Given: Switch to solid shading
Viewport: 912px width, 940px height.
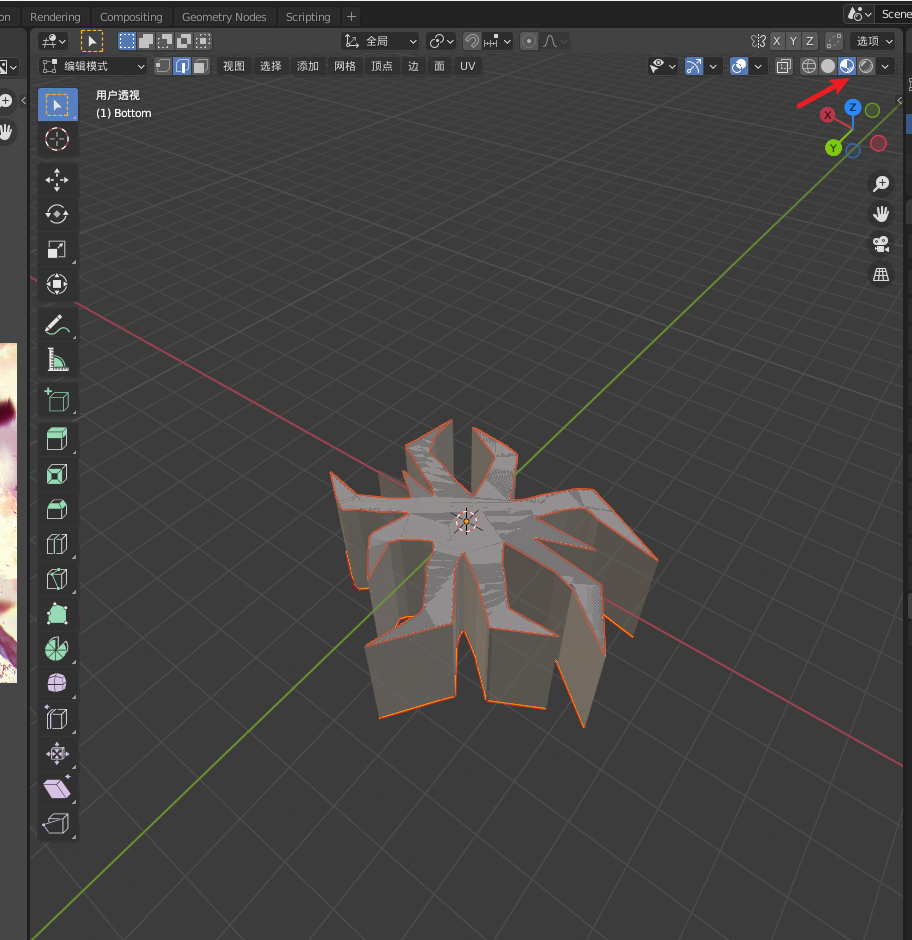Looking at the screenshot, I should (x=827, y=66).
